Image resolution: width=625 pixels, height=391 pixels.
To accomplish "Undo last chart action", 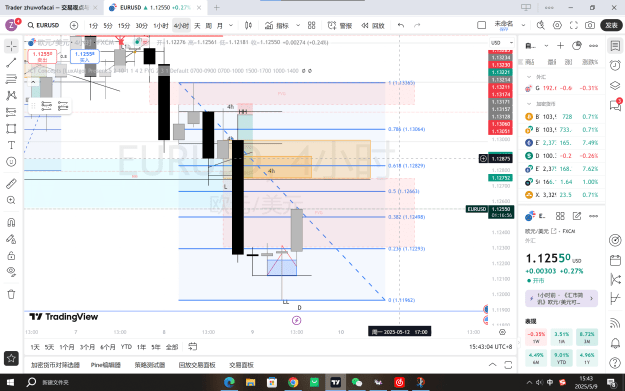I will pyautogui.click(x=401, y=26).
